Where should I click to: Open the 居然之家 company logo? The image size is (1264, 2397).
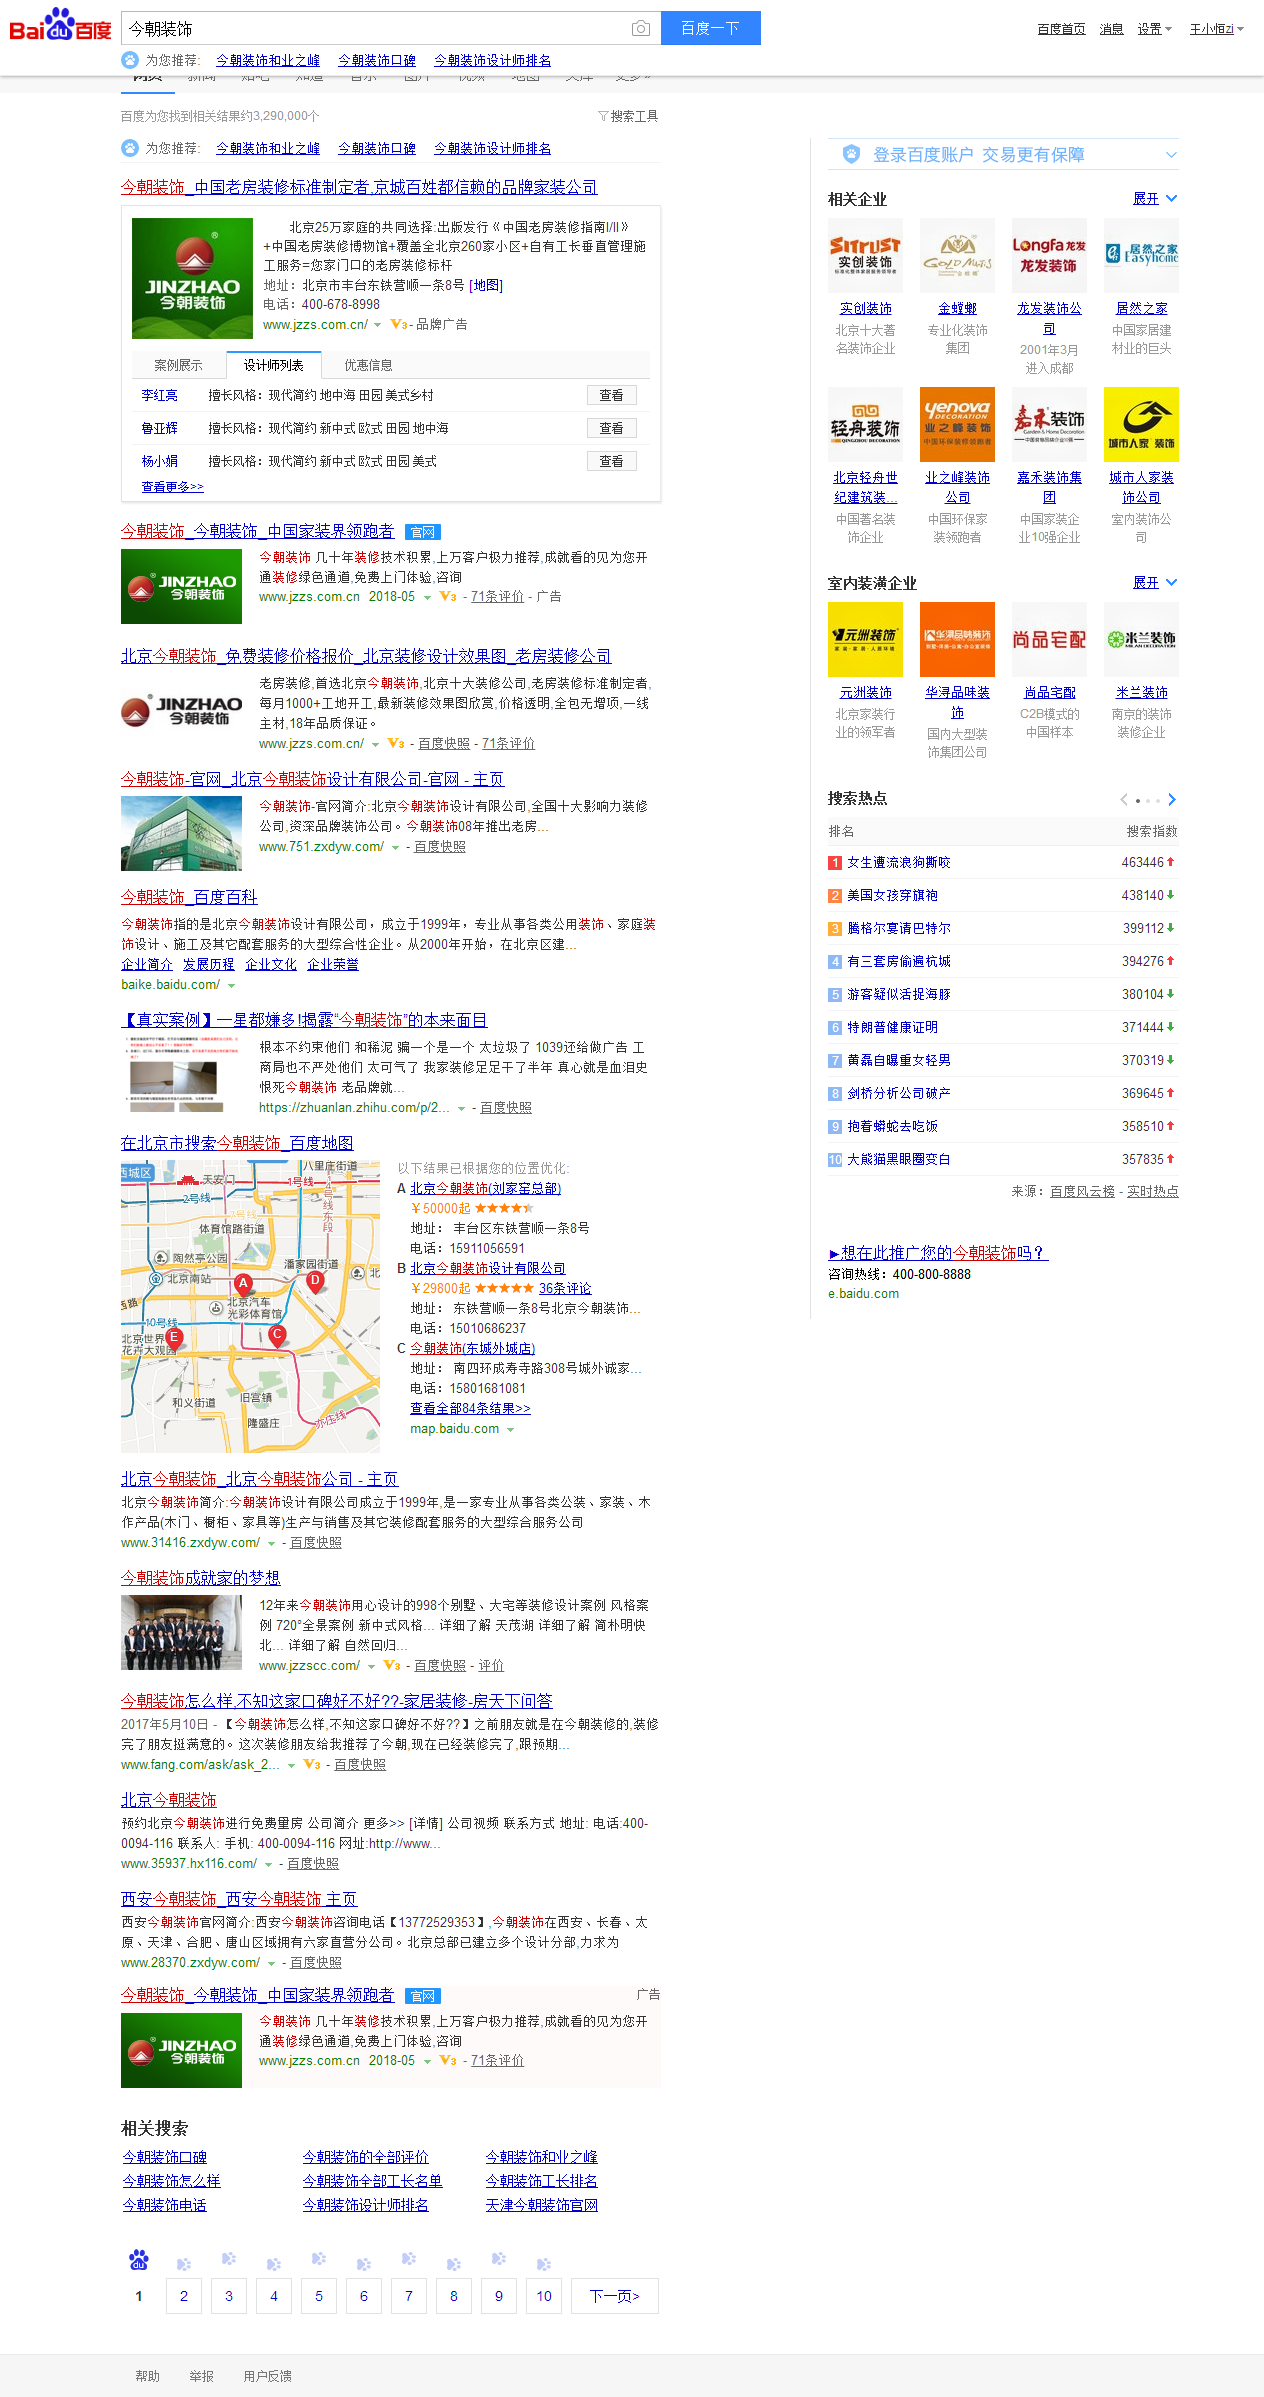(1141, 255)
